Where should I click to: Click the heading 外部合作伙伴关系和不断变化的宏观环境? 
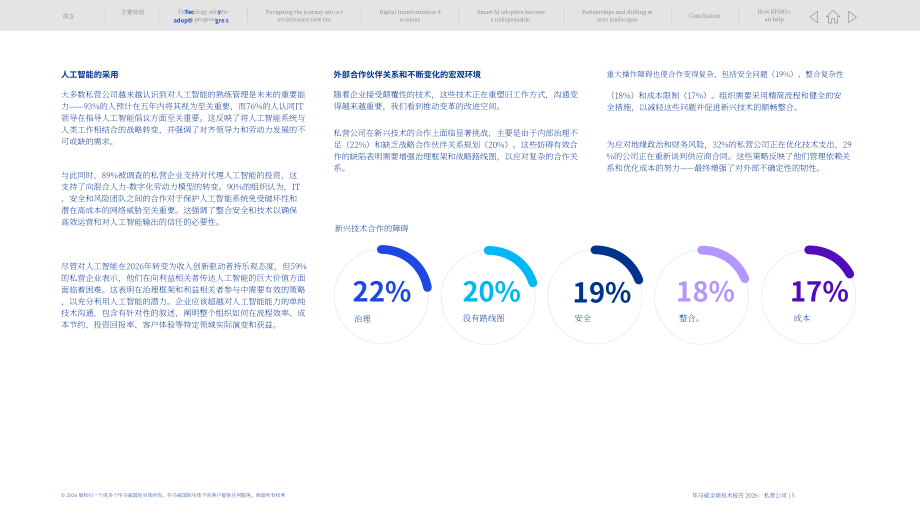(407, 75)
